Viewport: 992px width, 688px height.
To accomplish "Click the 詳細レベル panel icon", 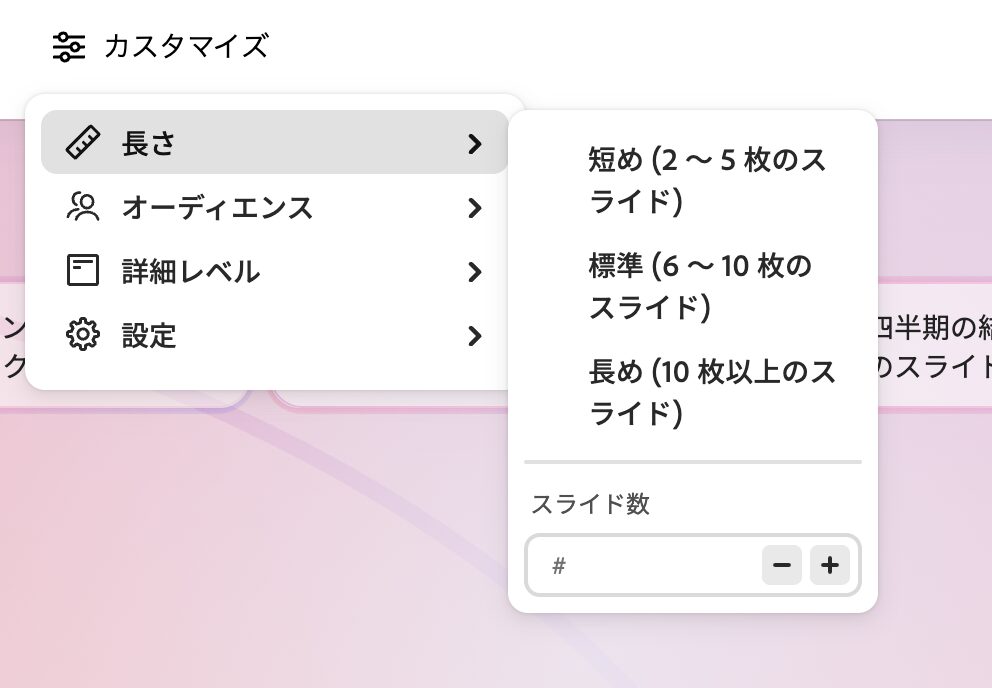I will pyautogui.click(x=83, y=270).
